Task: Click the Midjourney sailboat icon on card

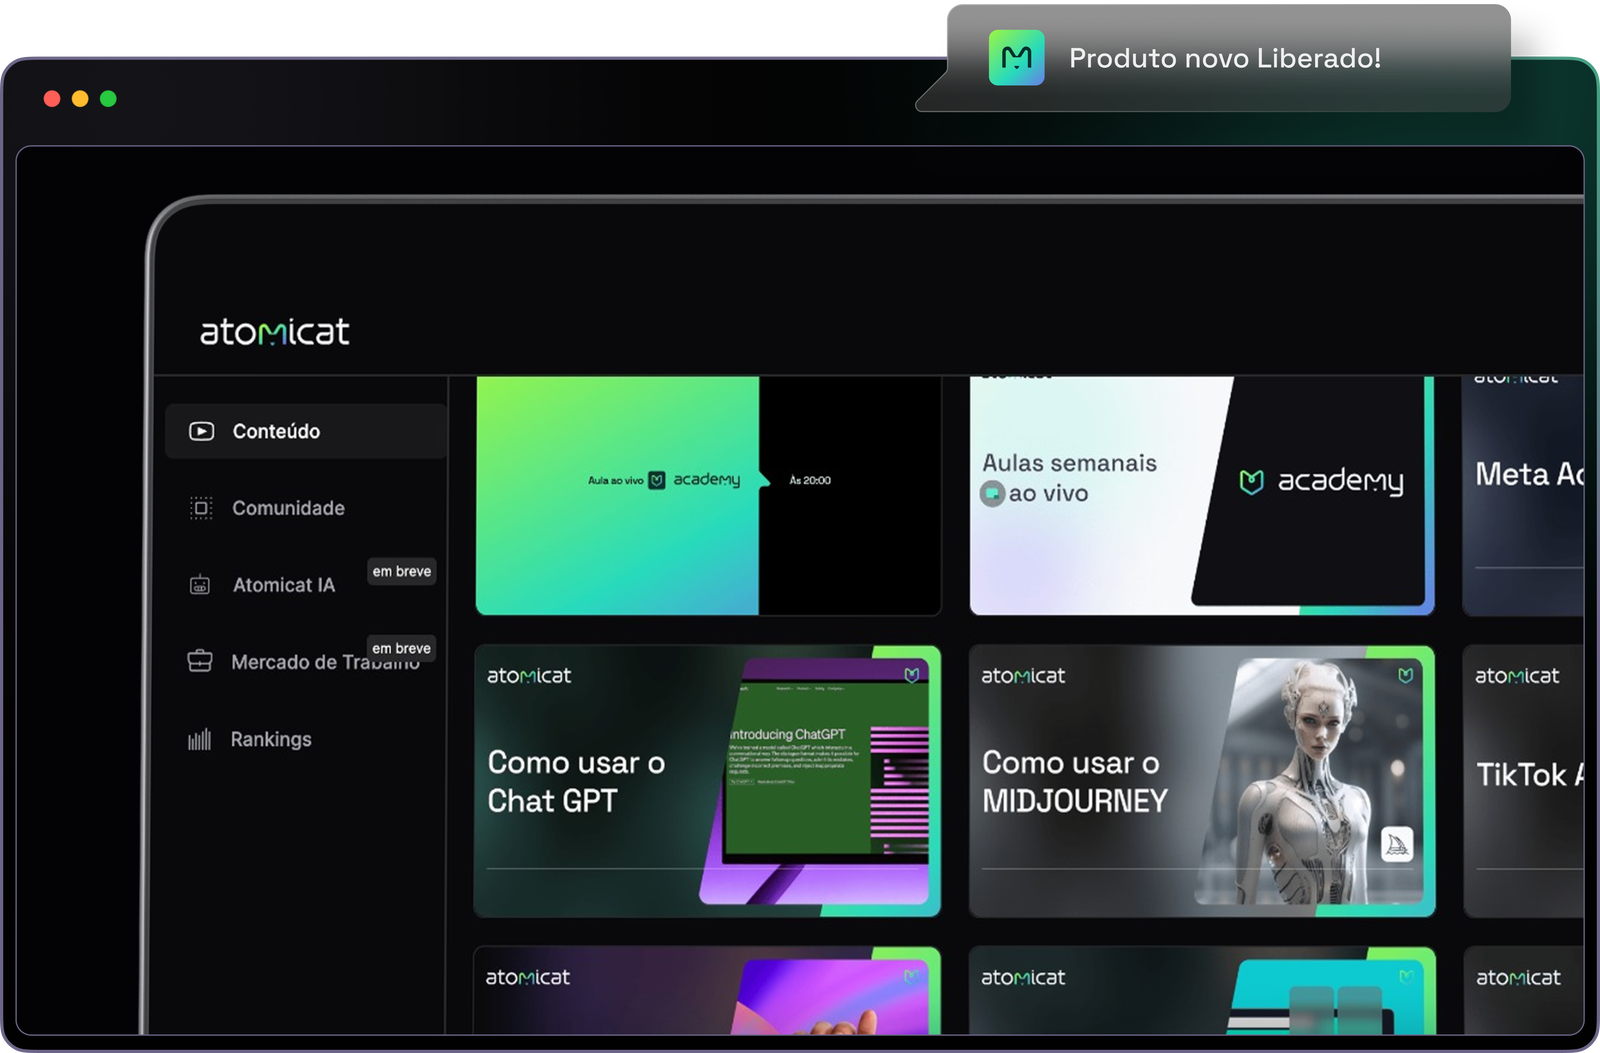Action: (1396, 845)
